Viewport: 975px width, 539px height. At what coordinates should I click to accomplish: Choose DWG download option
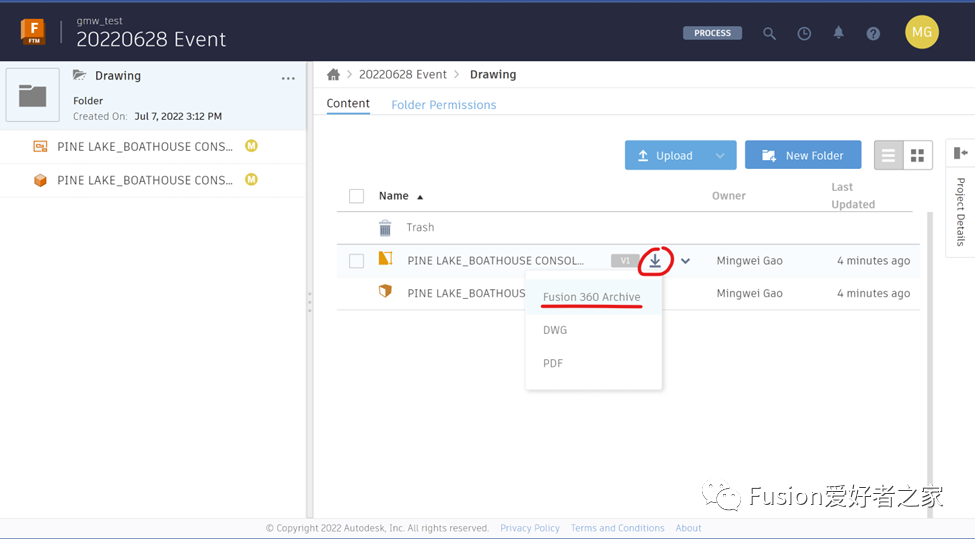[555, 330]
